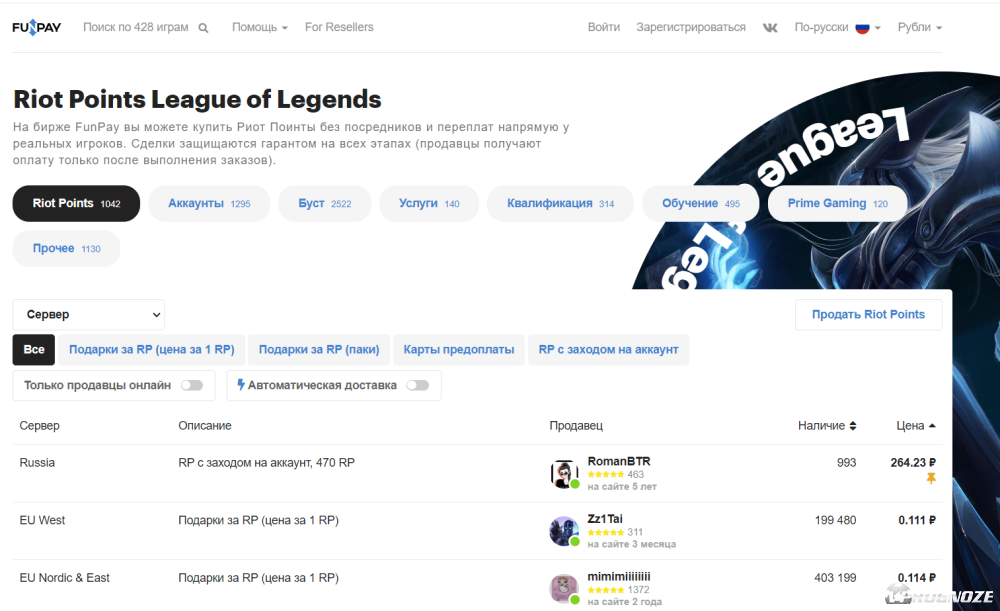Open RomanBTR seller avatar
Viewport: 1000px width, 611px height.
(564, 474)
